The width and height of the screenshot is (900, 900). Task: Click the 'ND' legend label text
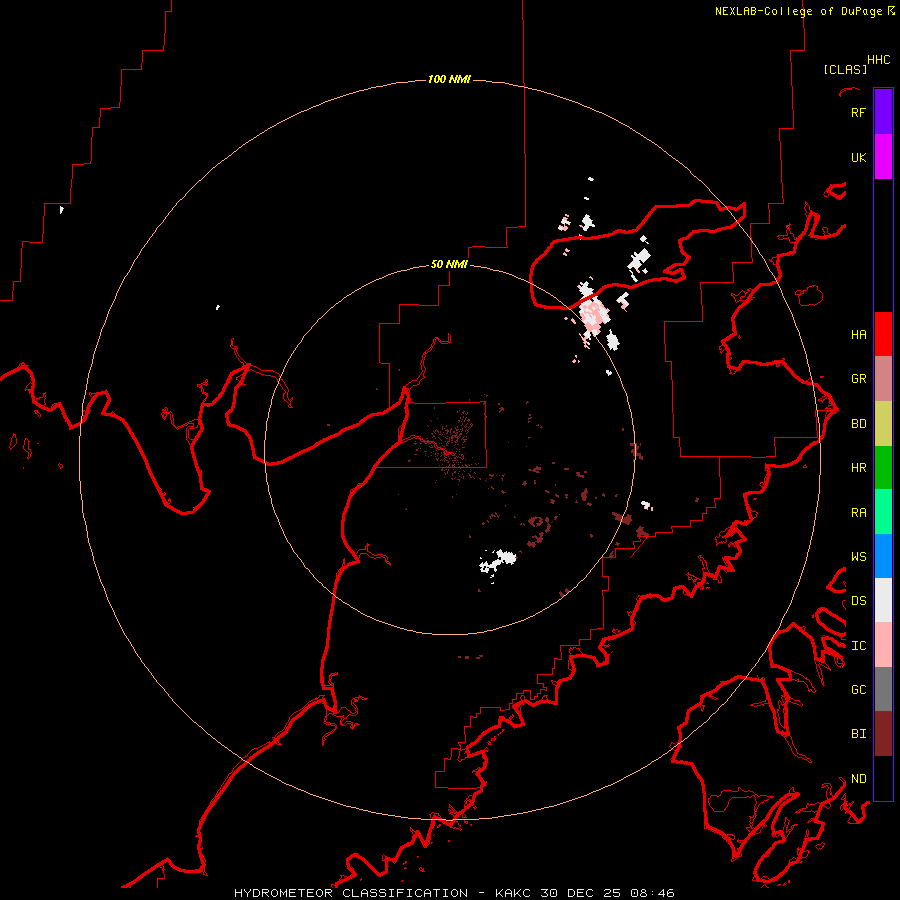858,778
